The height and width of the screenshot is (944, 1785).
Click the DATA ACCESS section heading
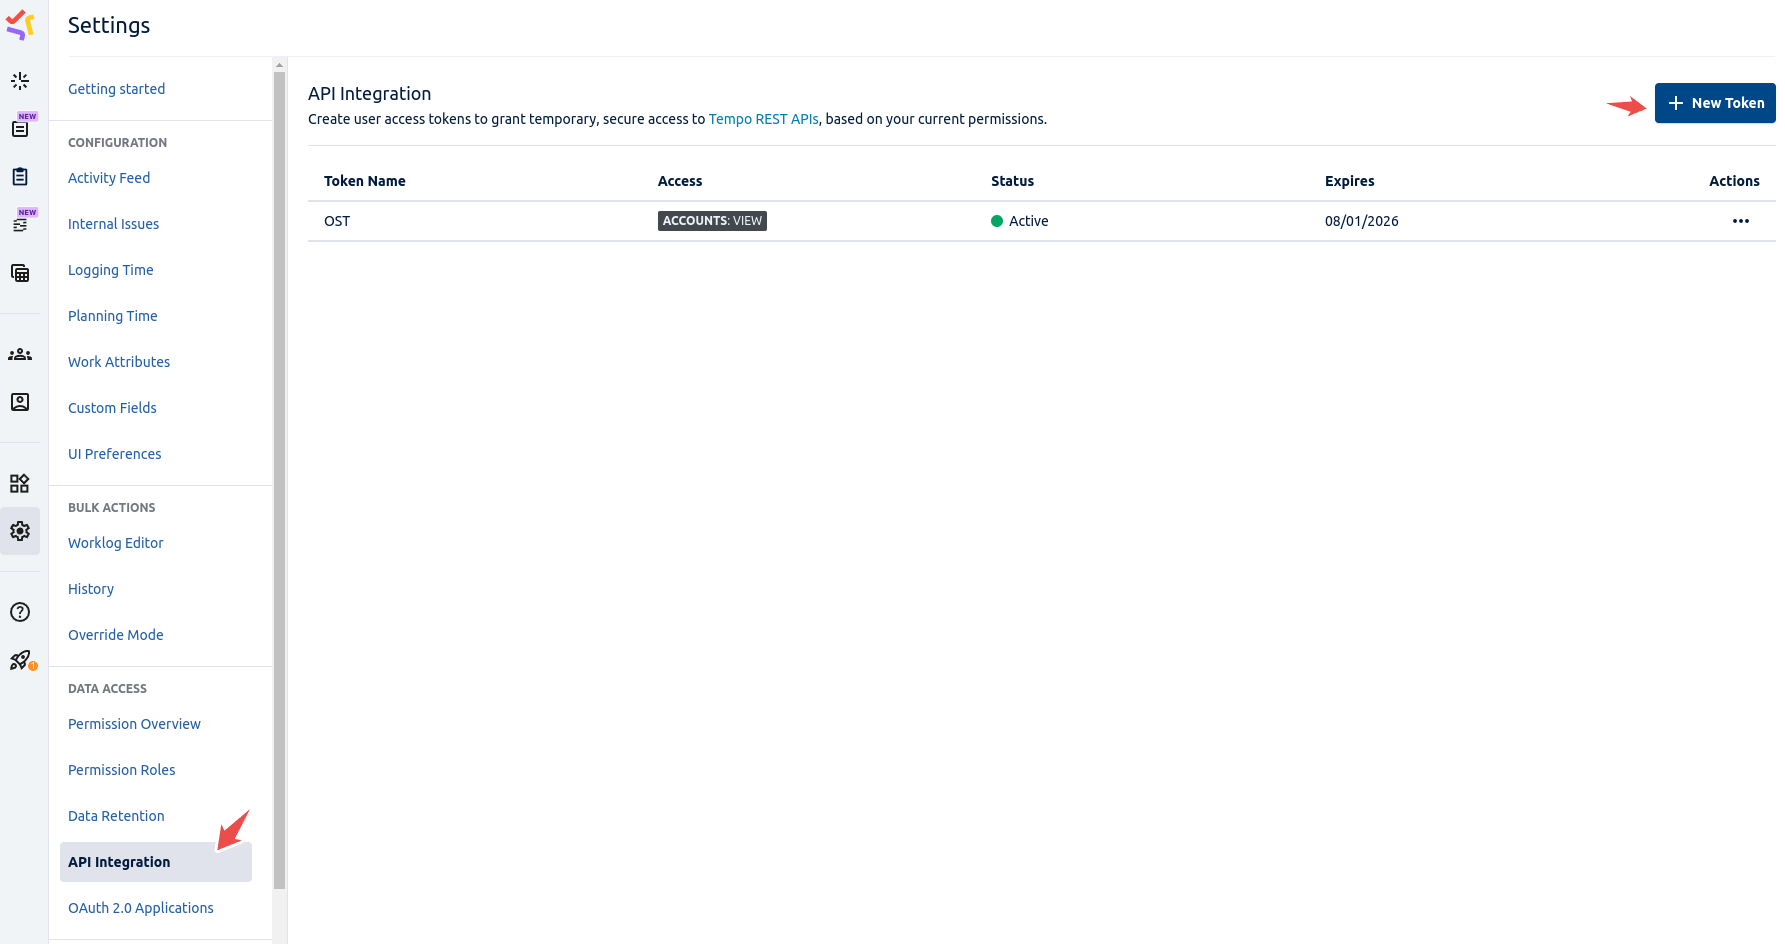107,689
